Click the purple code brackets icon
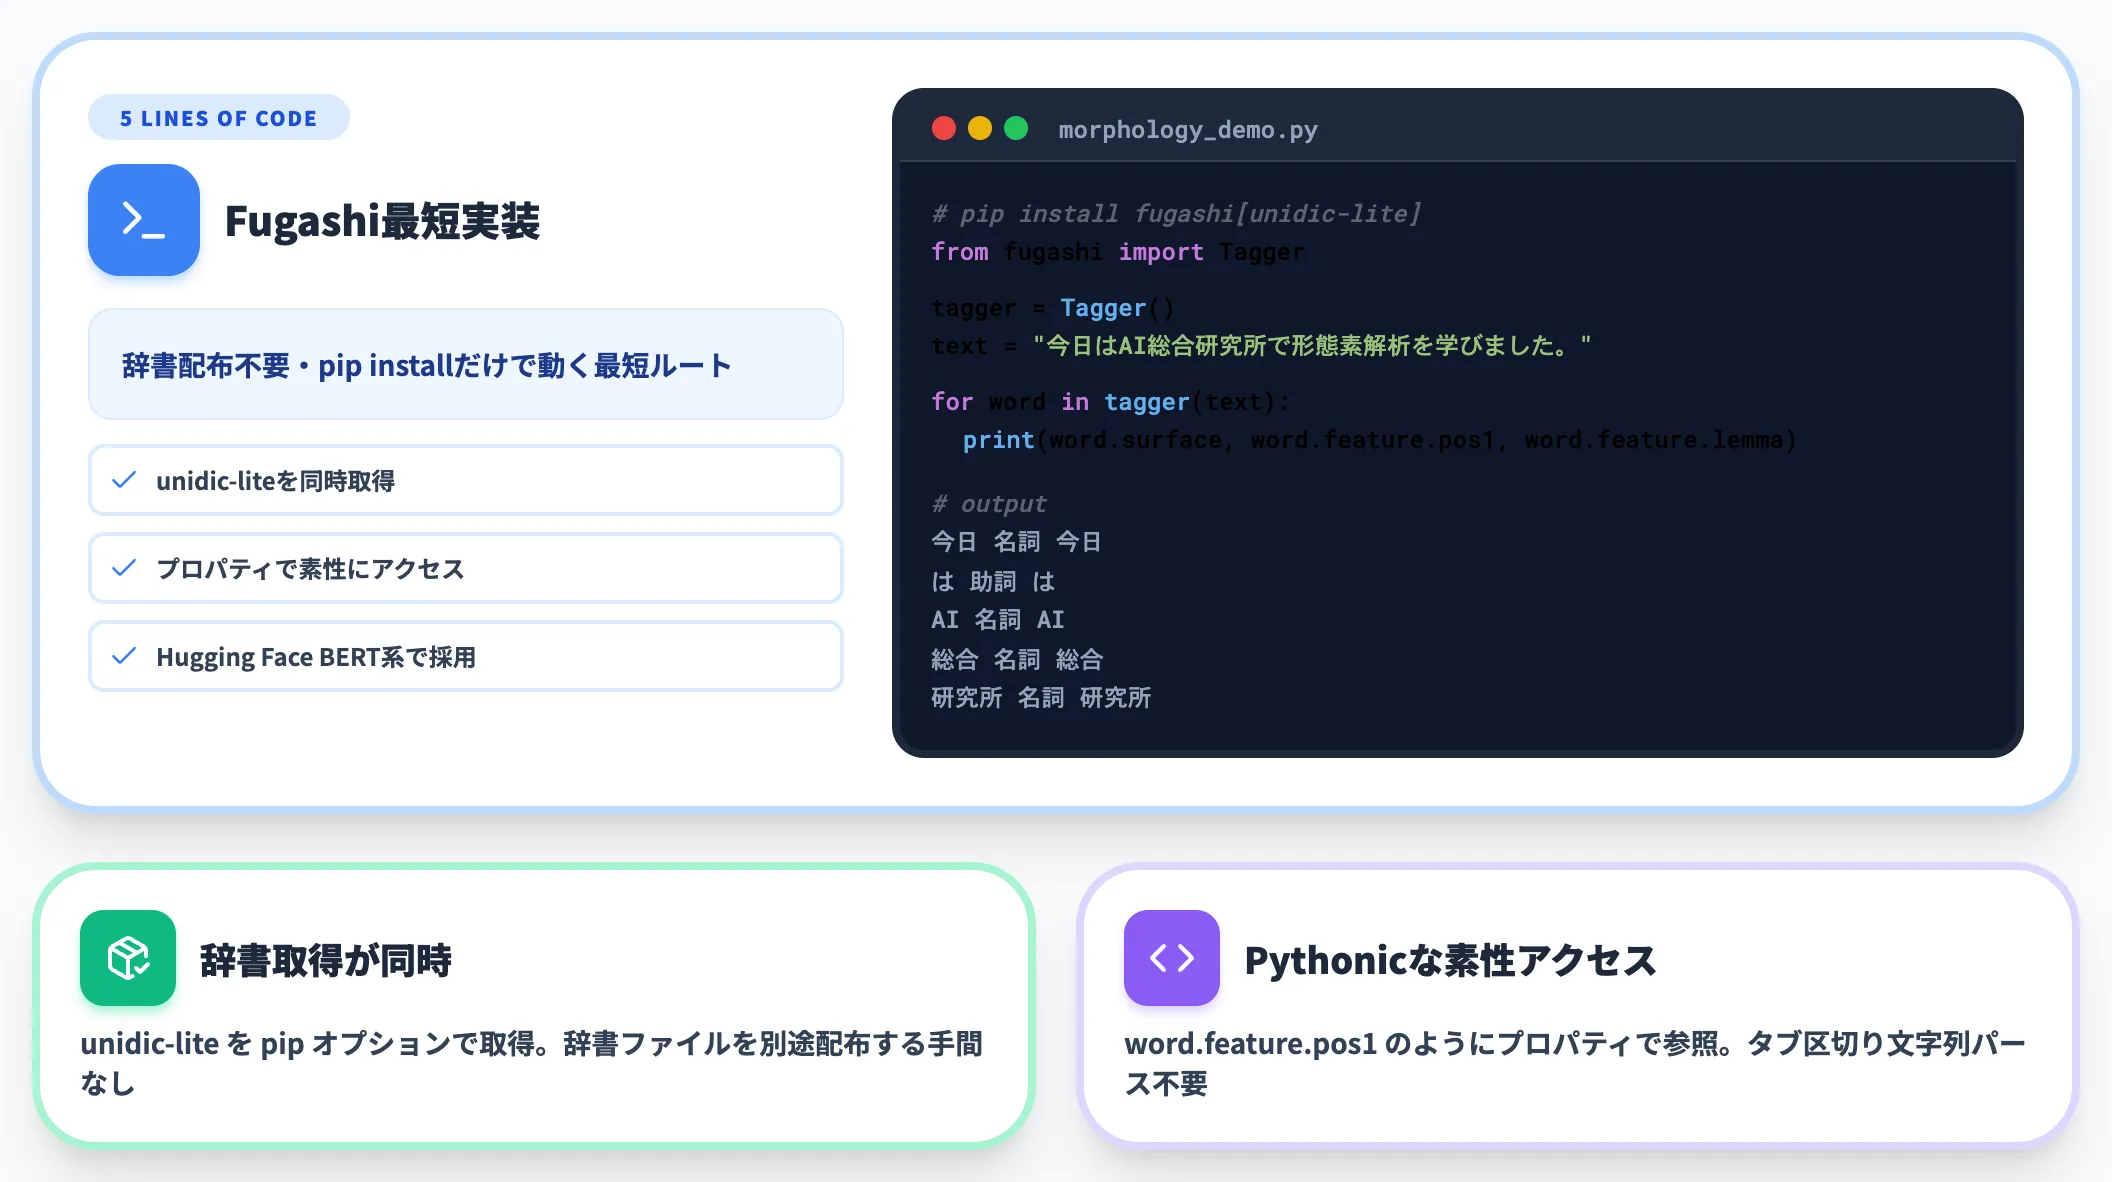This screenshot has height=1182, width=2112. tap(1172, 958)
